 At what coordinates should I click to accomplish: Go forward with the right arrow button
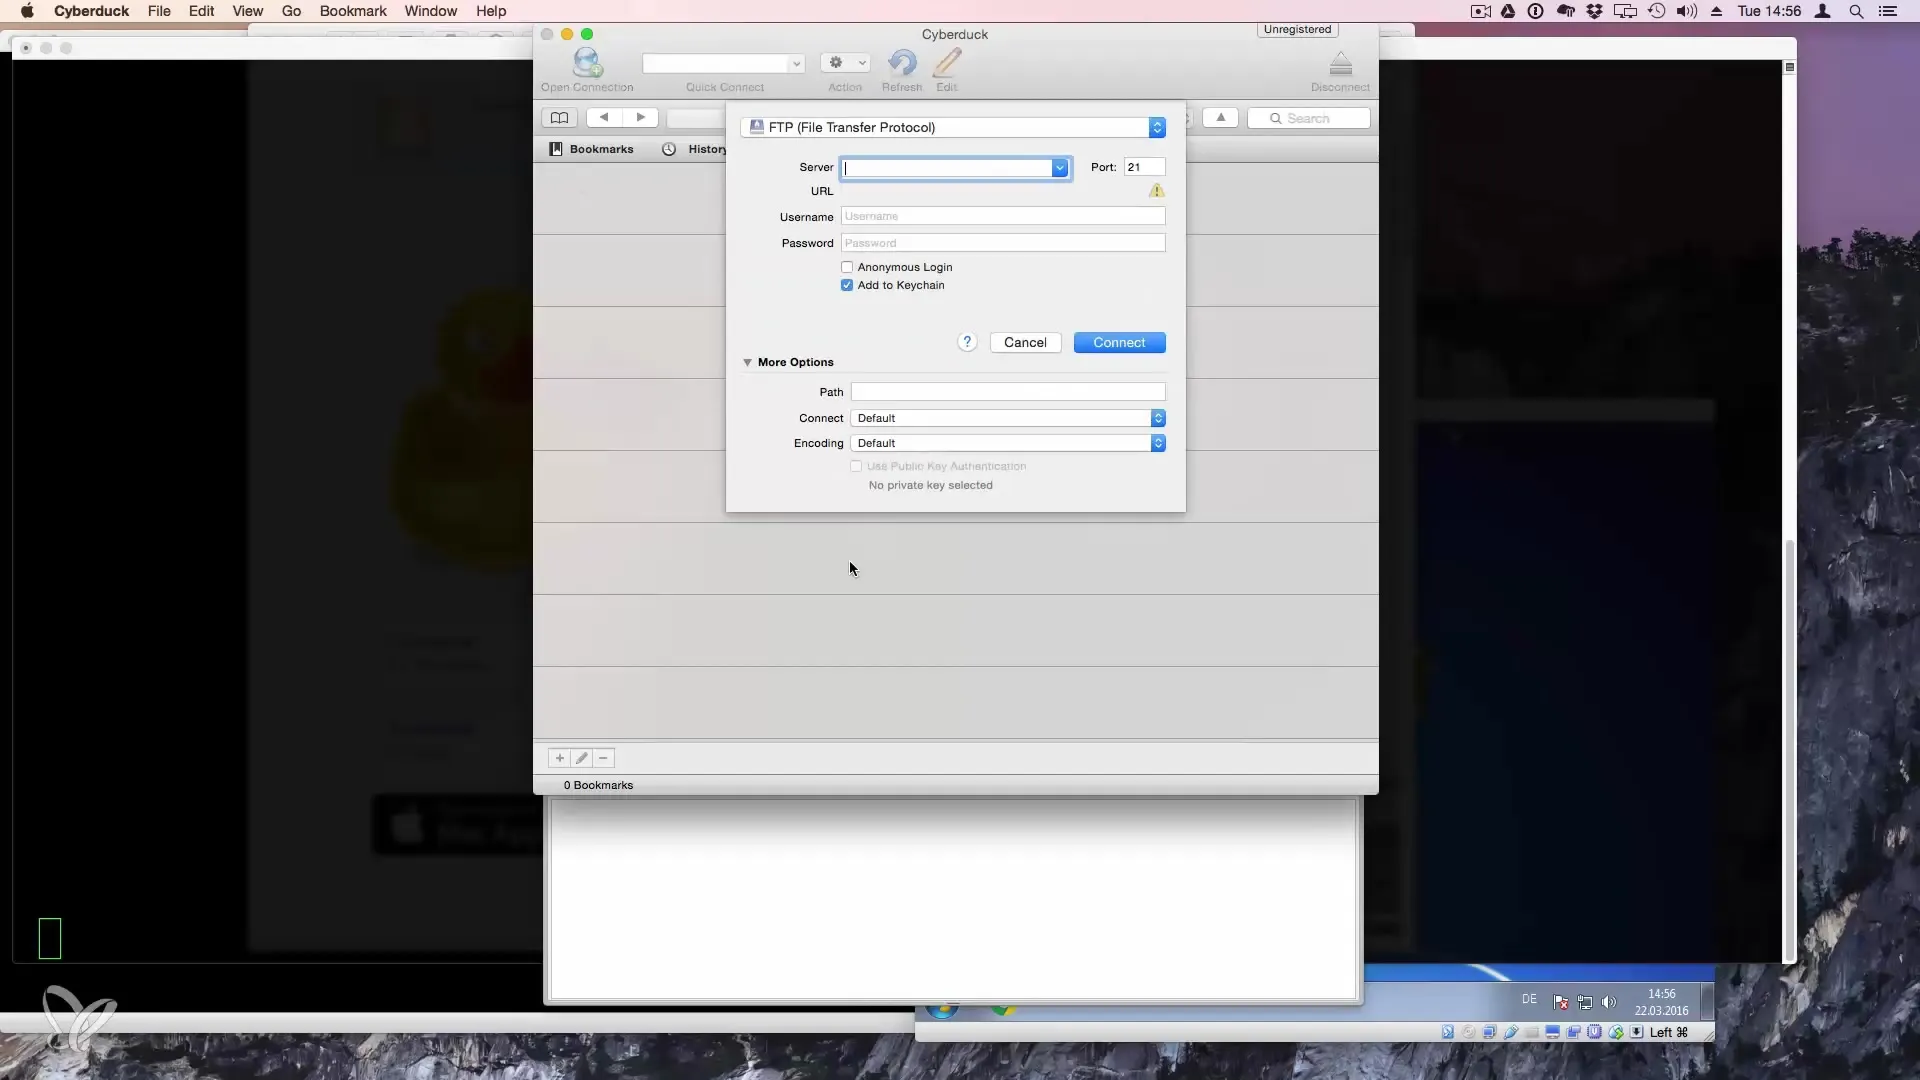click(x=641, y=118)
